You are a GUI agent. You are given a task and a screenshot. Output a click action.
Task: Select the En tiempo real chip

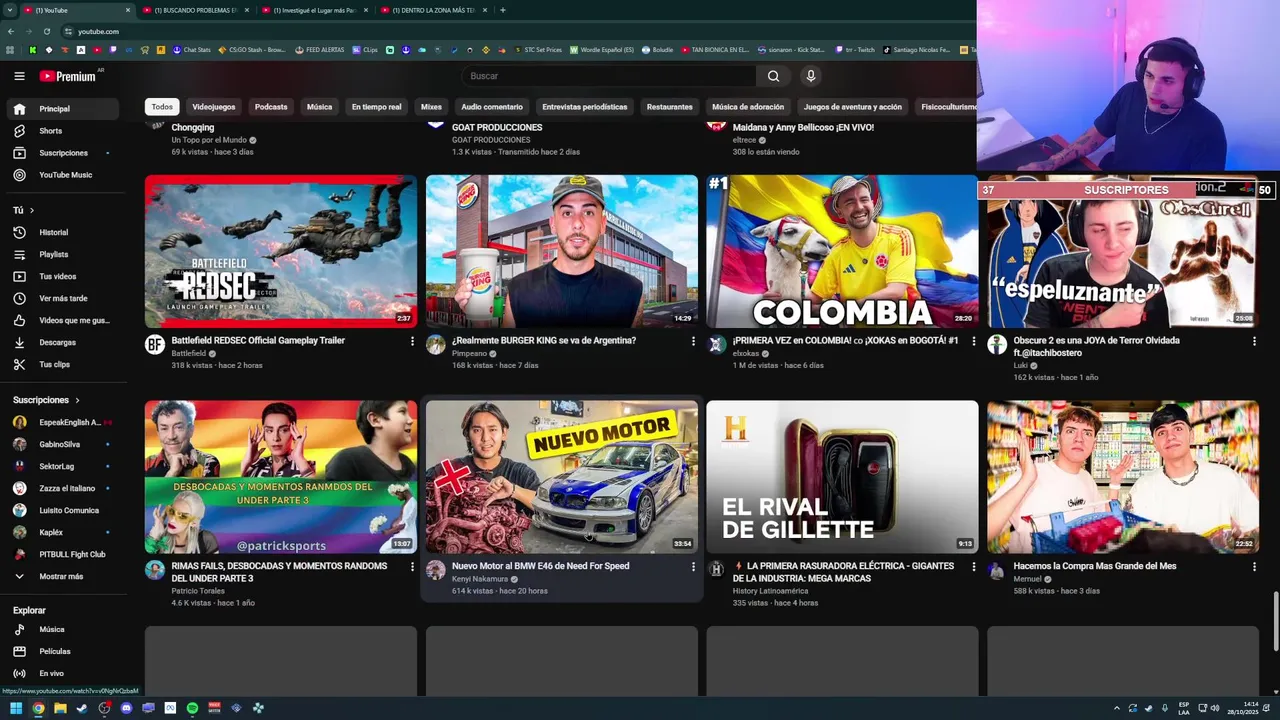coord(376,107)
